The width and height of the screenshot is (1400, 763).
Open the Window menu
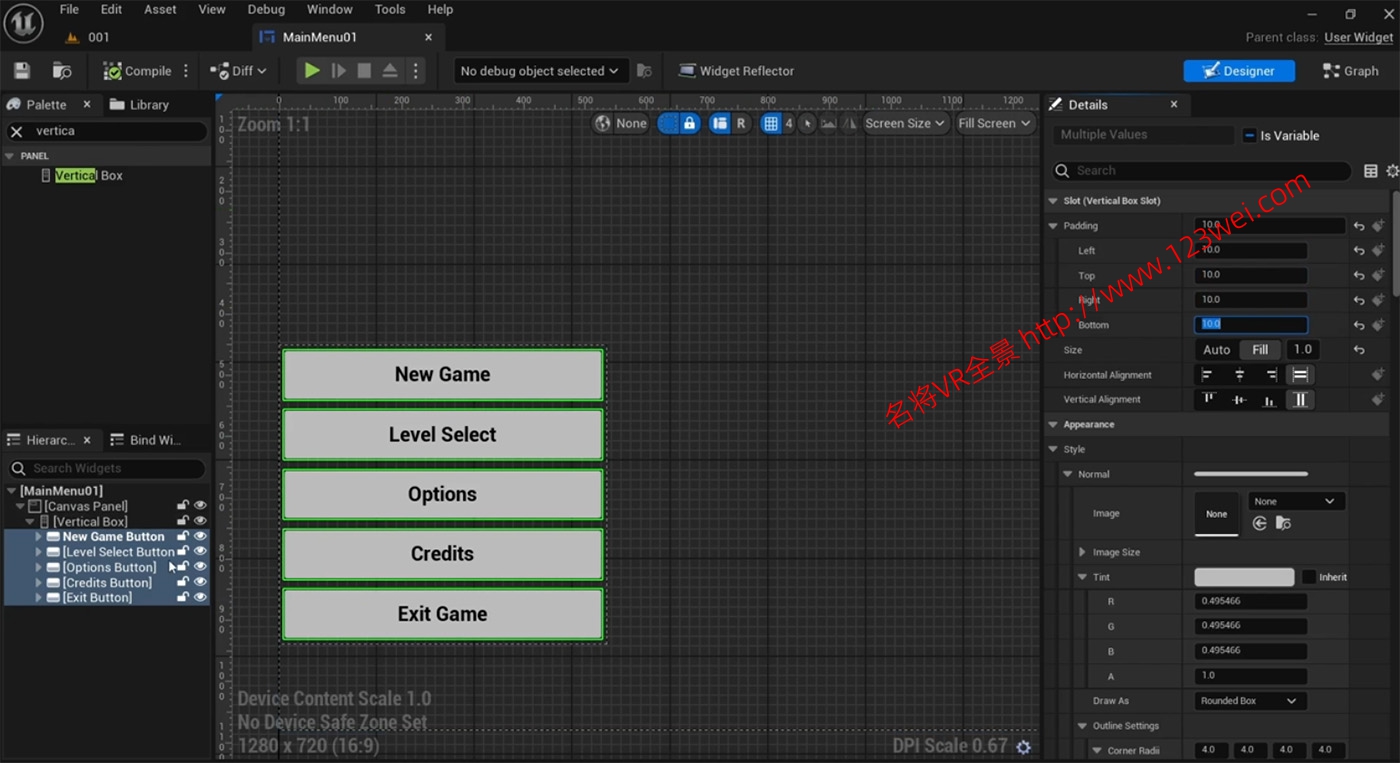tap(329, 9)
